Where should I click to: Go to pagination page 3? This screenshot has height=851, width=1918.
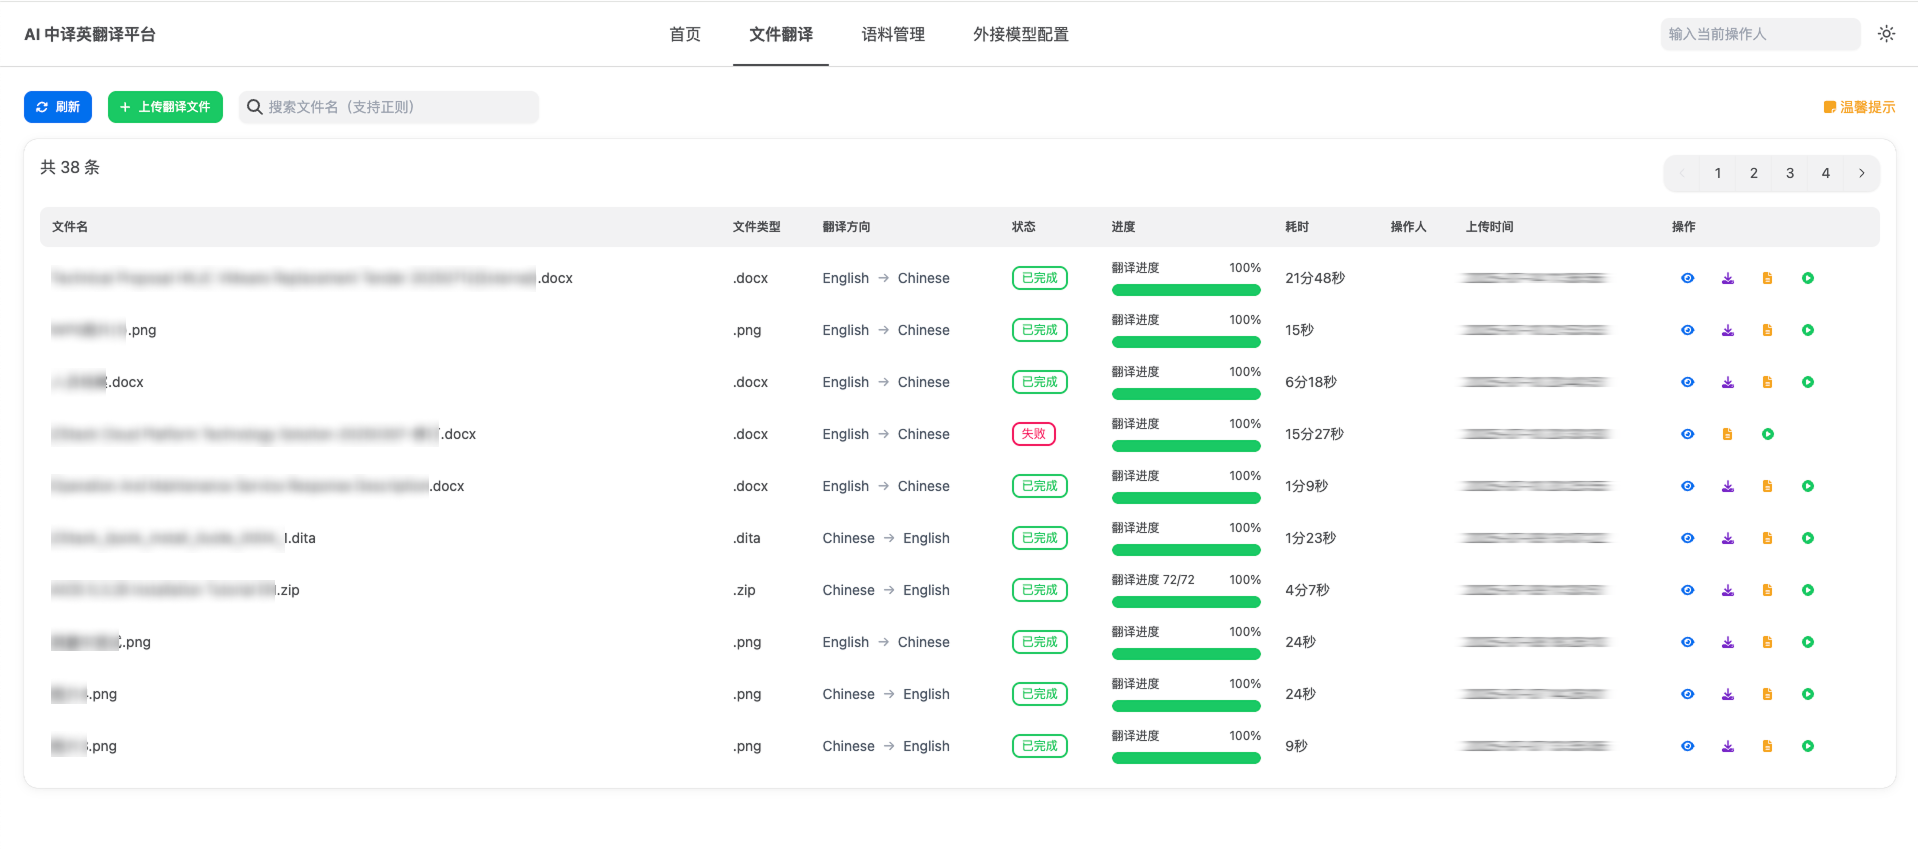pos(1790,173)
